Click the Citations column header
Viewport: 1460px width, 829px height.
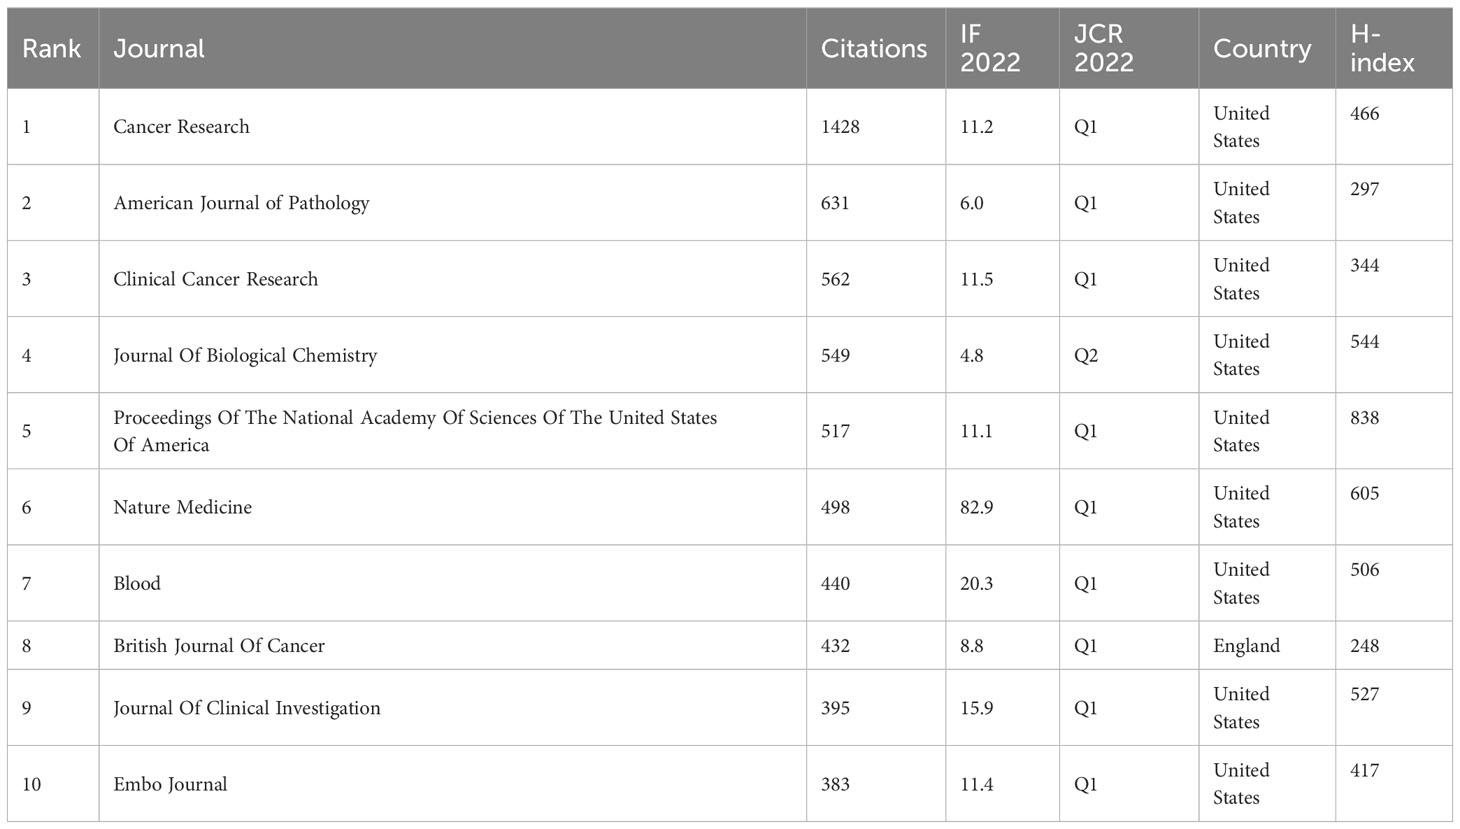pyautogui.click(x=873, y=48)
